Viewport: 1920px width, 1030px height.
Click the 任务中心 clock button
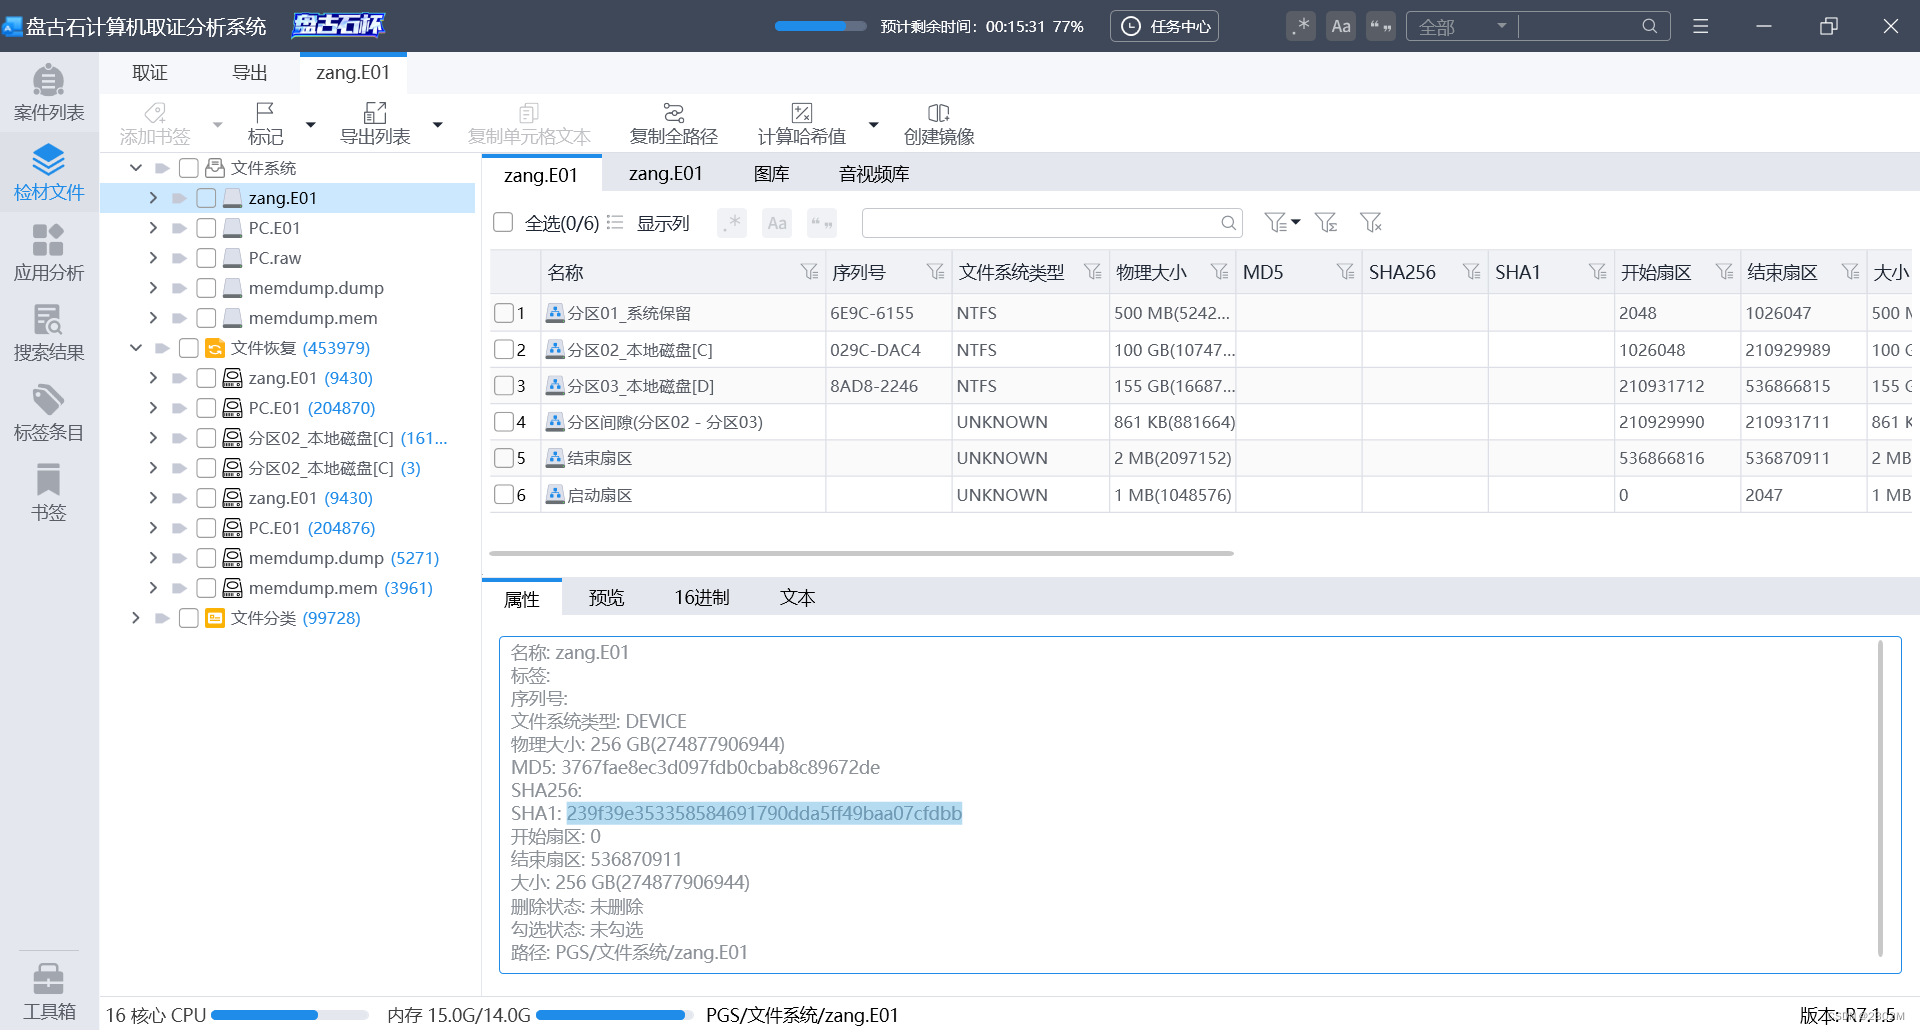pyautogui.click(x=1164, y=26)
